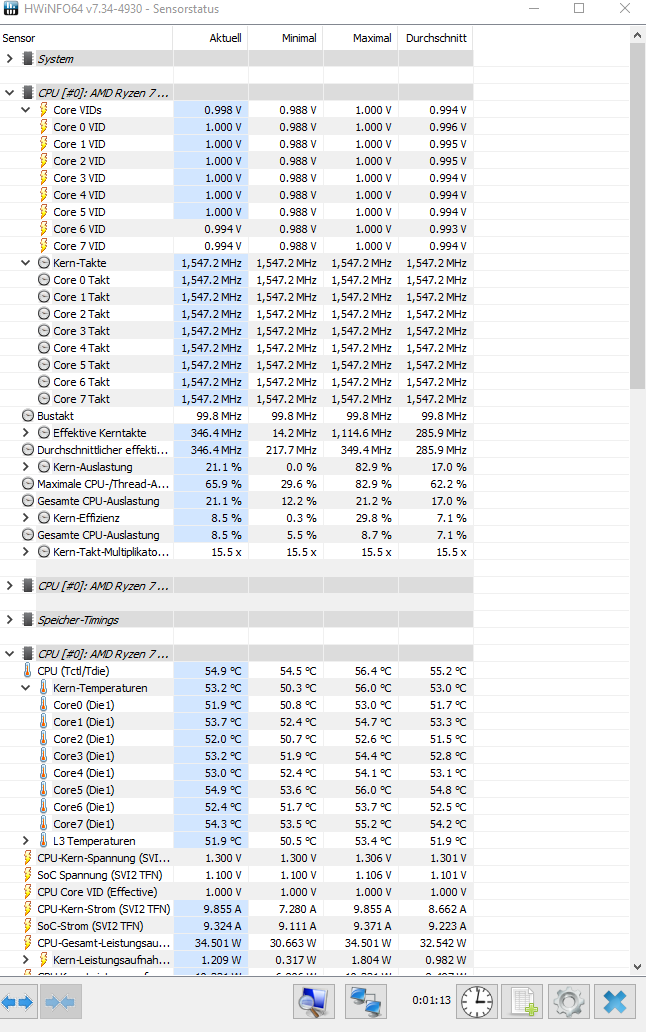This screenshot has height=1032, width=646.
Task: Click the Sensor column header
Action: (86, 38)
